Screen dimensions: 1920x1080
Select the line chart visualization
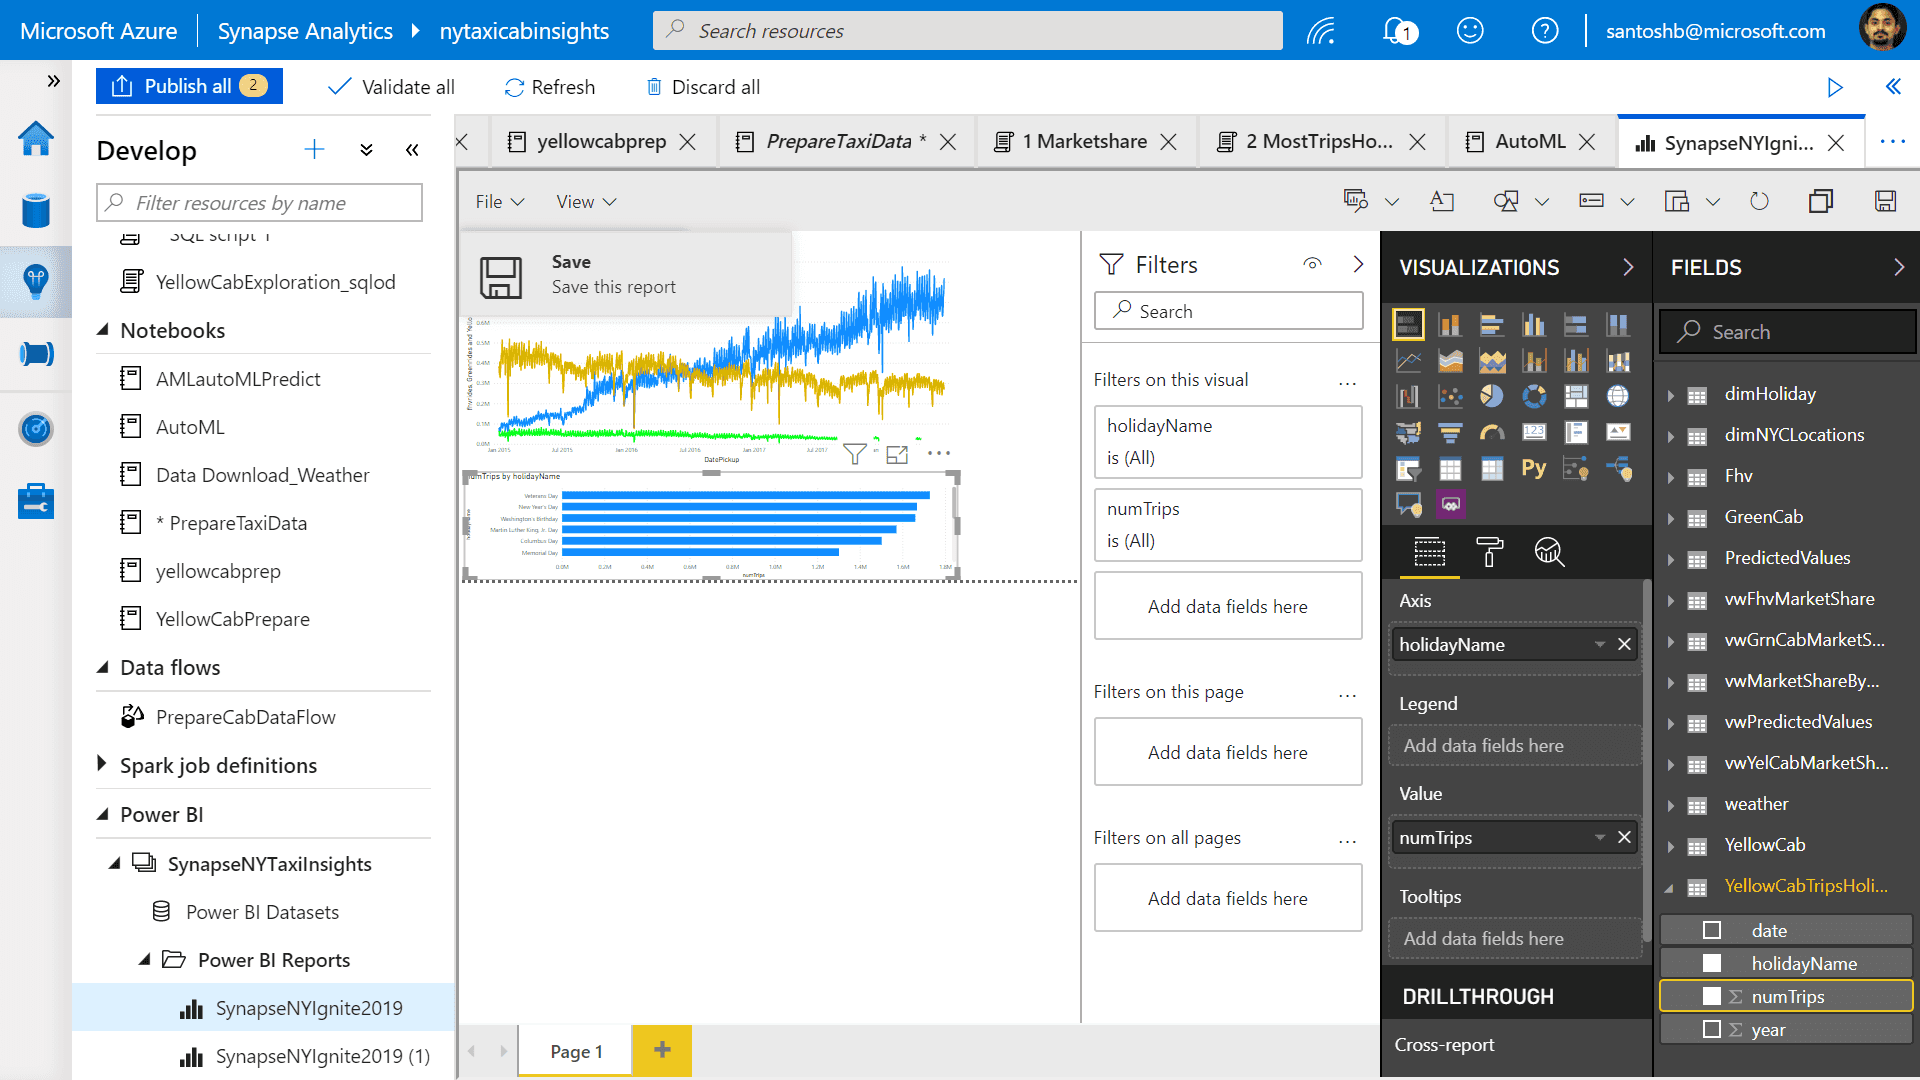click(x=1408, y=360)
